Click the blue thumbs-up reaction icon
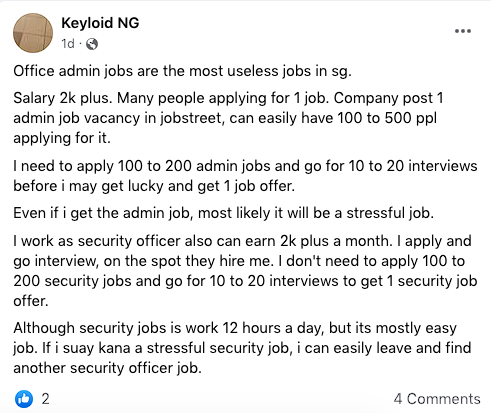Image resolution: width=491 pixels, height=413 pixels. pyautogui.click(x=24, y=399)
